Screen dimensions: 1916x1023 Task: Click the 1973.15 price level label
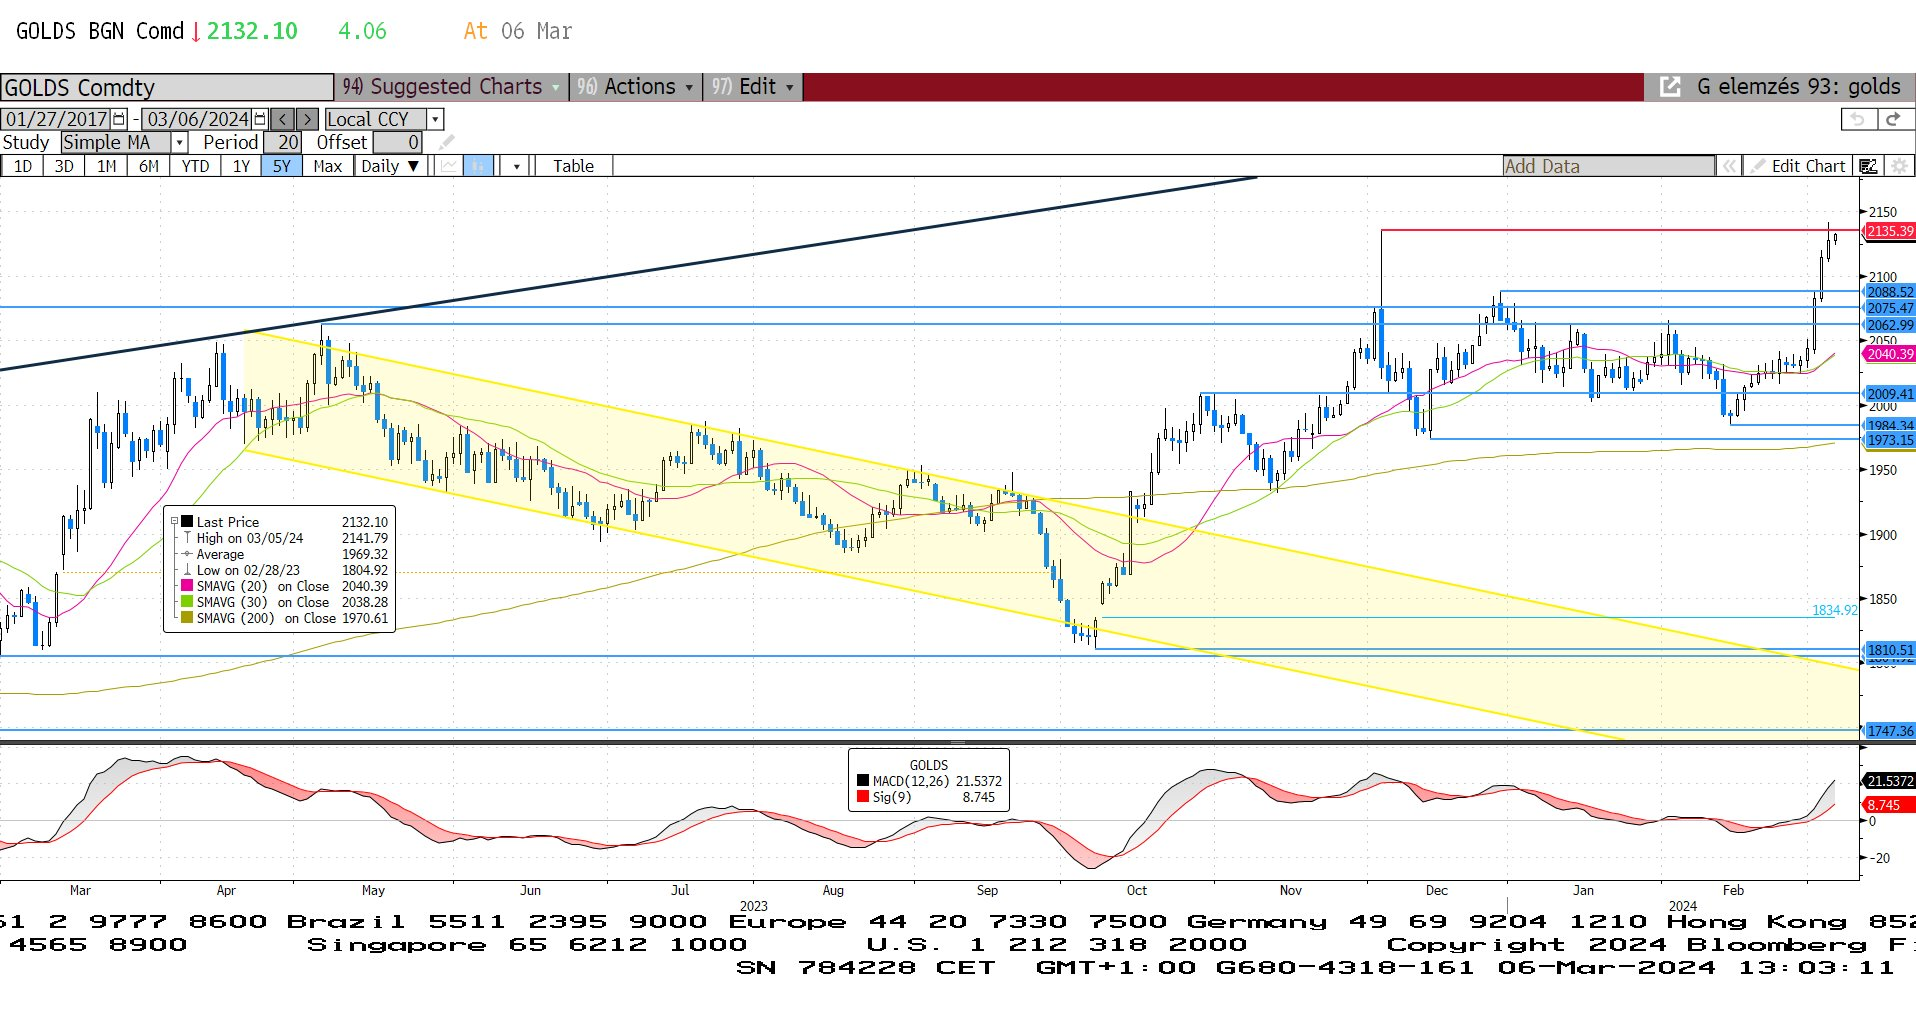point(1889,440)
